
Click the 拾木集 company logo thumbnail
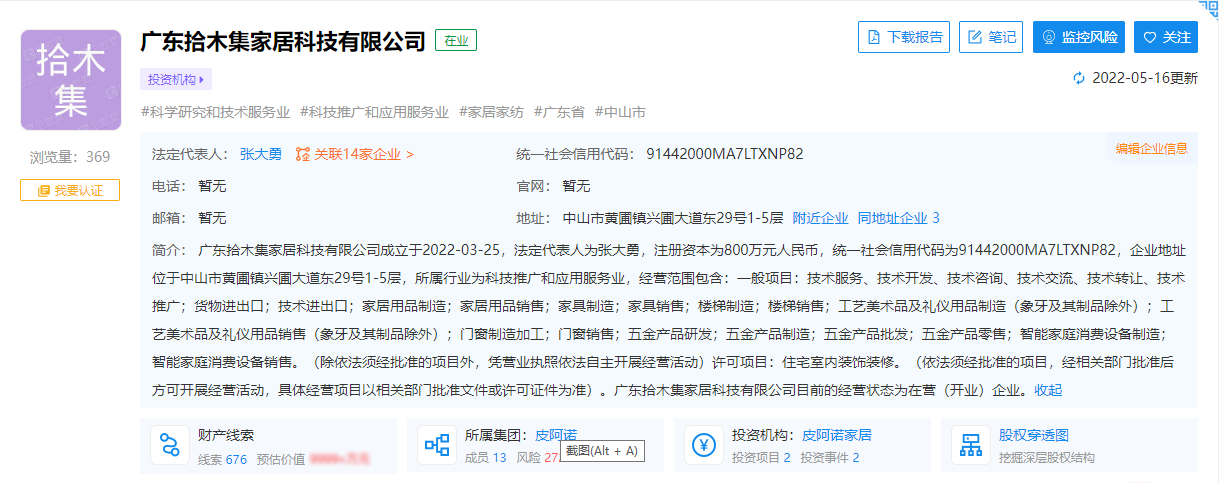pyautogui.click(x=71, y=80)
